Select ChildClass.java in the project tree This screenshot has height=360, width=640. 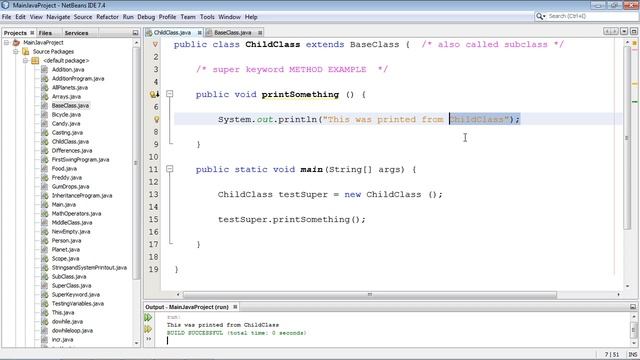(70, 141)
